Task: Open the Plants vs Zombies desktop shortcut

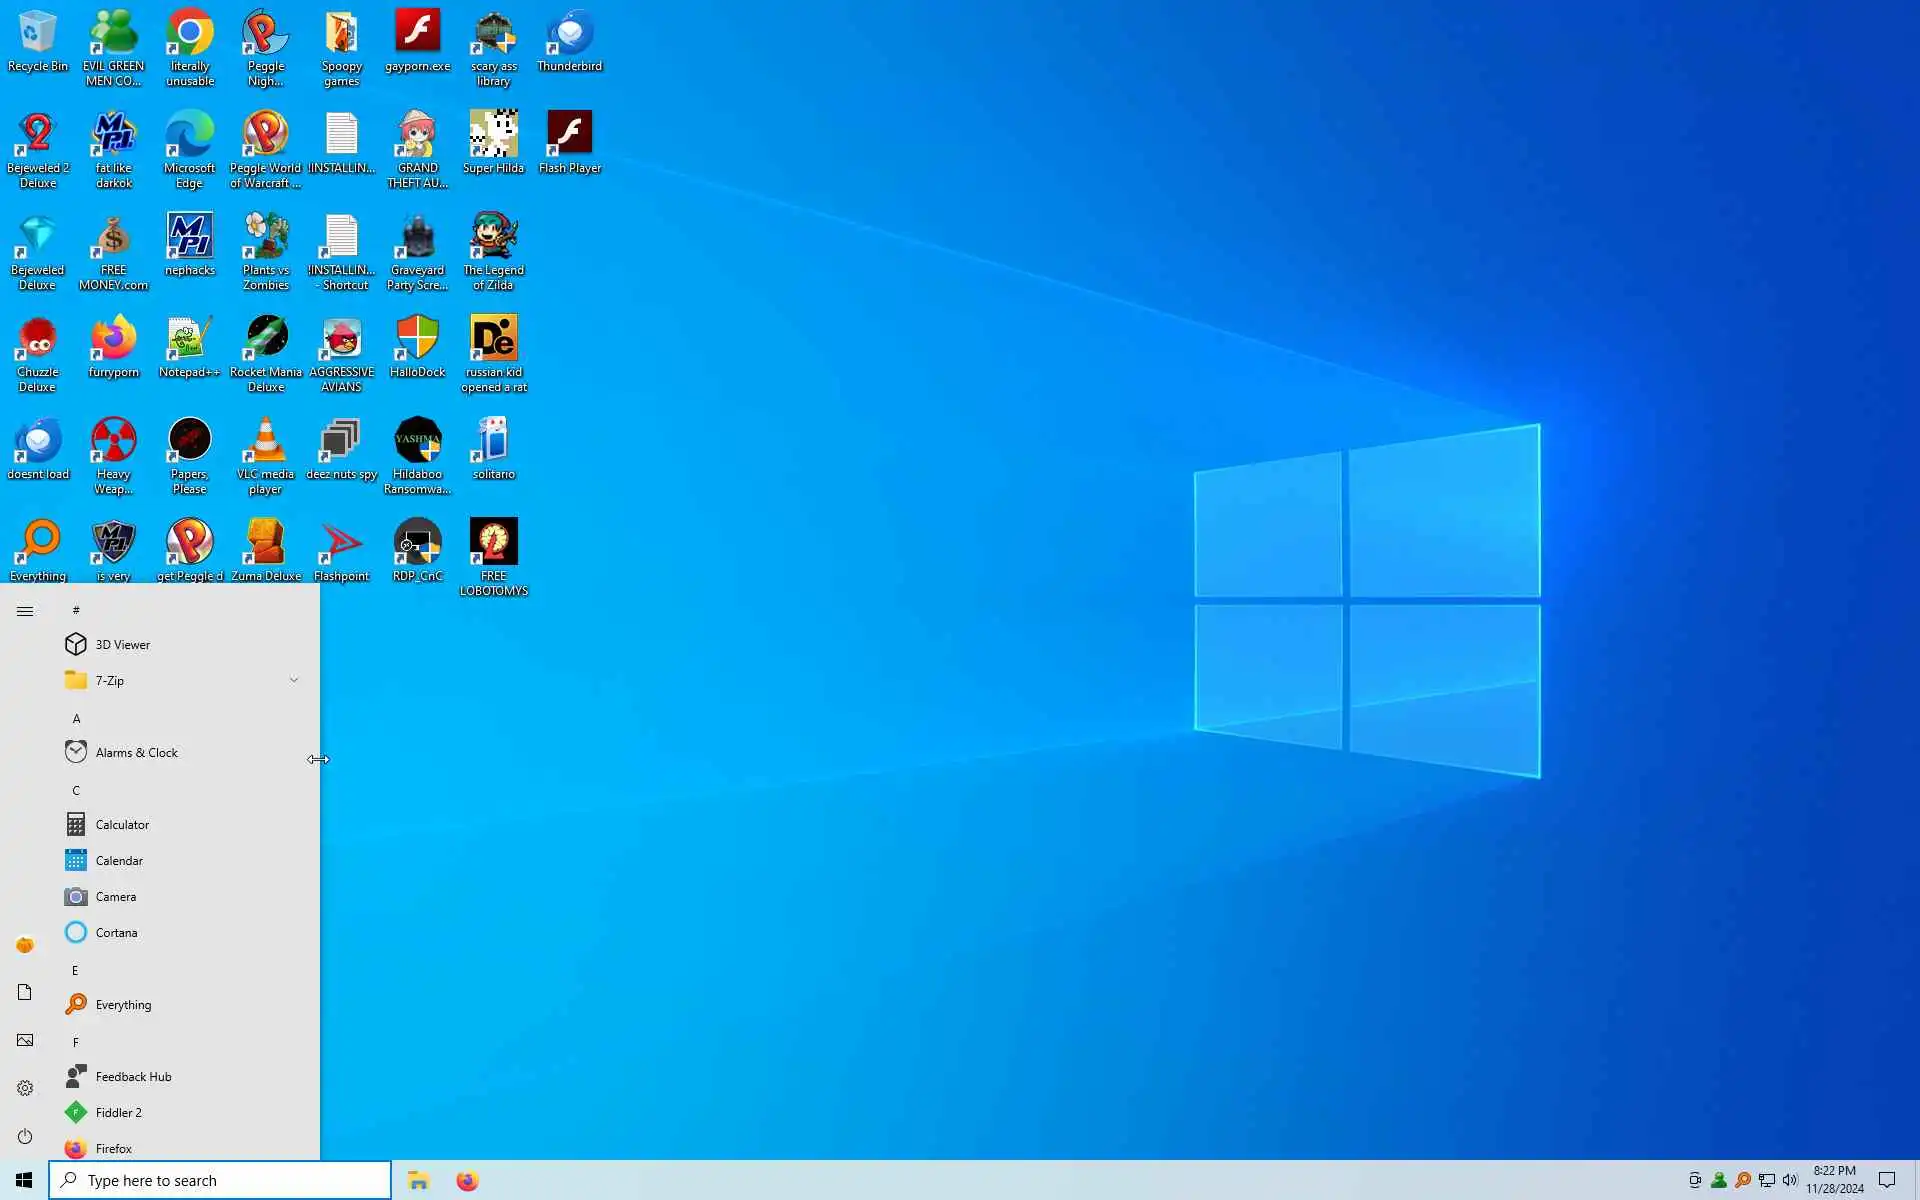Action: 265,239
